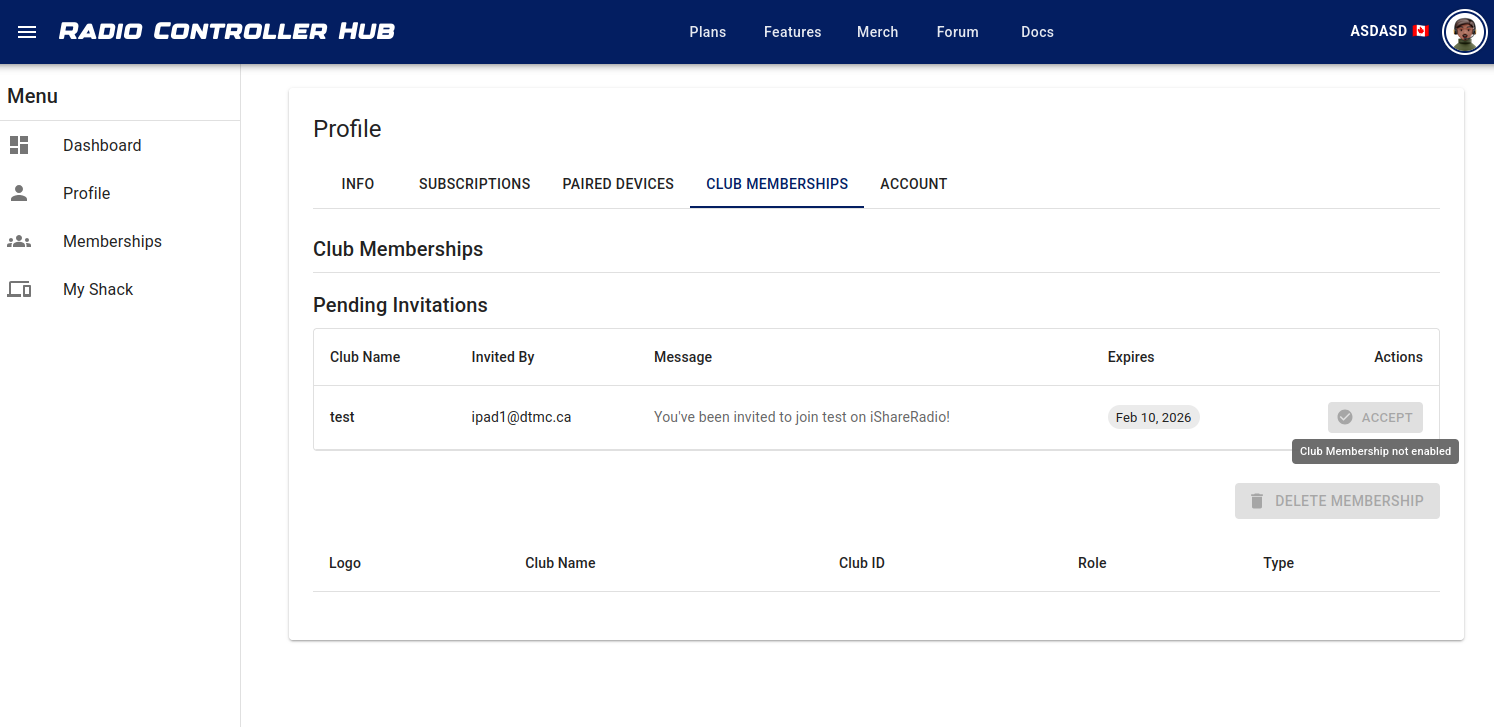This screenshot has height=727, width=1494.
Task: Click the Docs link in header
Action: coord(1037,32)
